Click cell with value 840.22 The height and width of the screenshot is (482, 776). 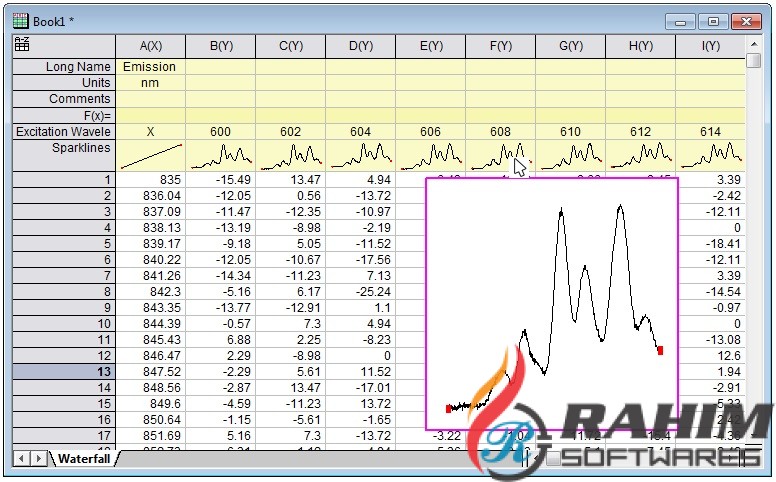click(x=150, y=259)
